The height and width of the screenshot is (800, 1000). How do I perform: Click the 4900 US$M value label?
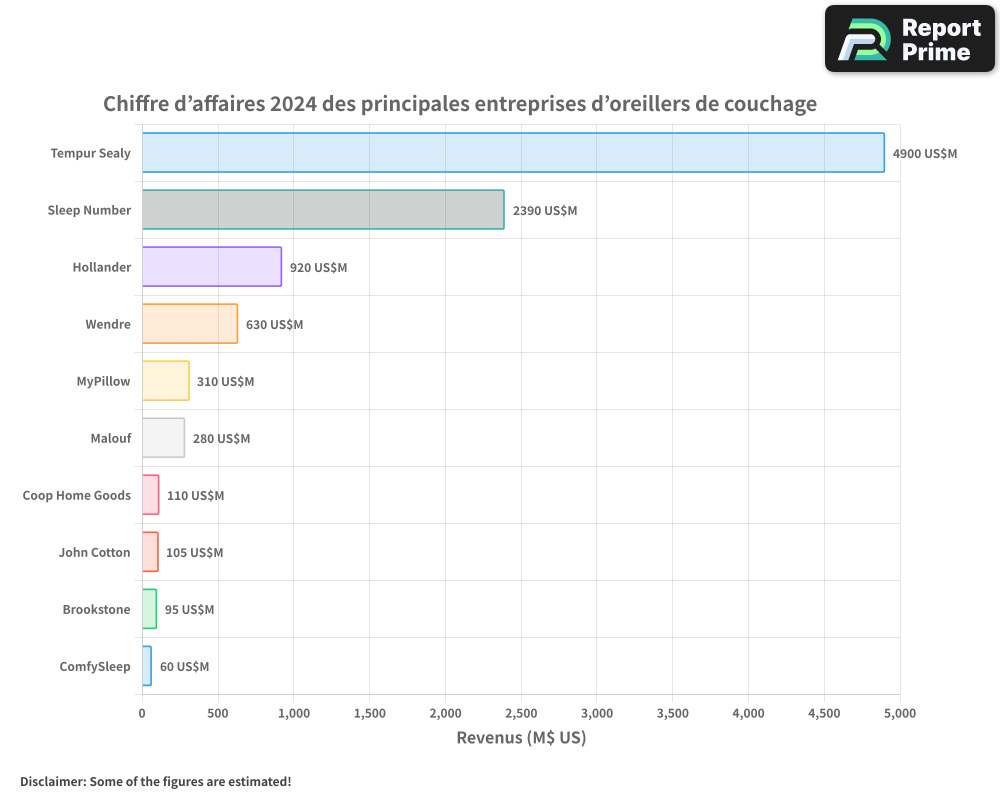[924, 154]
